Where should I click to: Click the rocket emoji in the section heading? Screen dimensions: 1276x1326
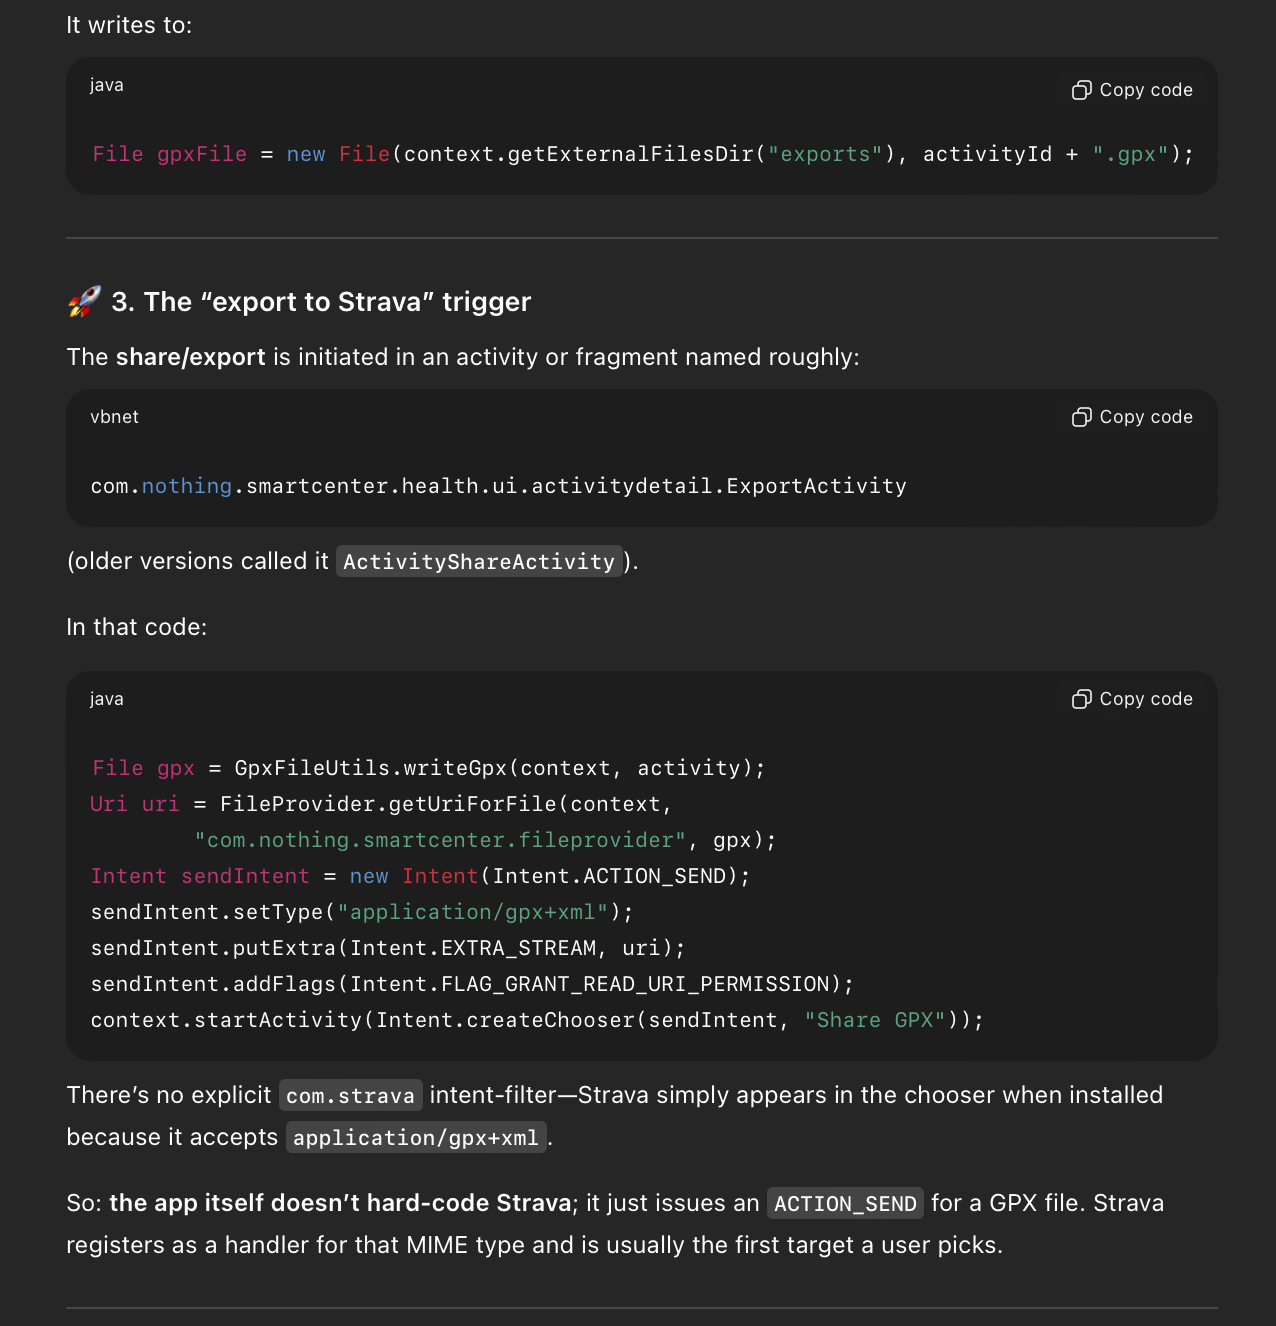click(84, 302)
